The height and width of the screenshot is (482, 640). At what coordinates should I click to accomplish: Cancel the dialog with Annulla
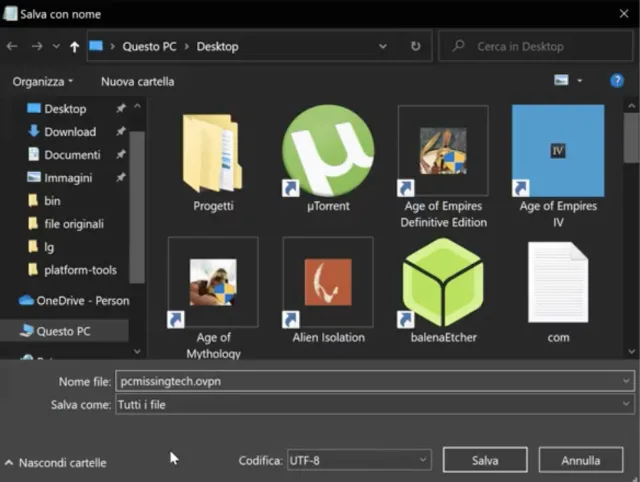pyautogui.click(x=580, y=461)
